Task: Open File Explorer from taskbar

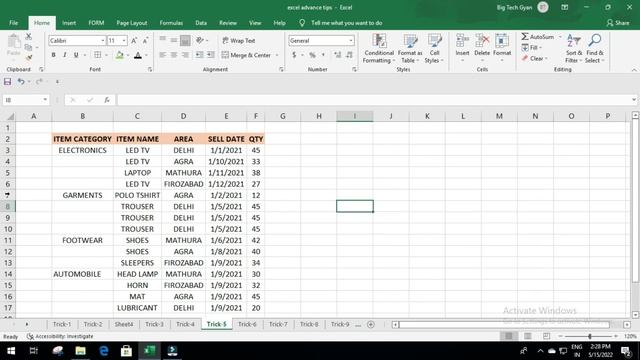Action: point(80,351)
